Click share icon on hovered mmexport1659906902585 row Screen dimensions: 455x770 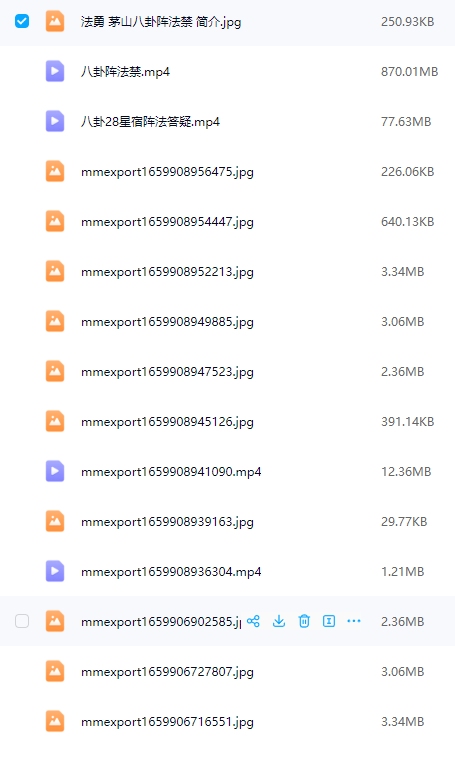[253, 621]
